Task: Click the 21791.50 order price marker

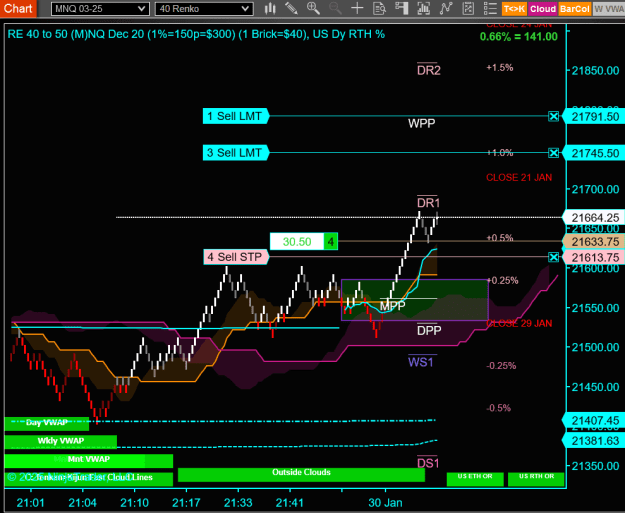Action: point(594,117)
